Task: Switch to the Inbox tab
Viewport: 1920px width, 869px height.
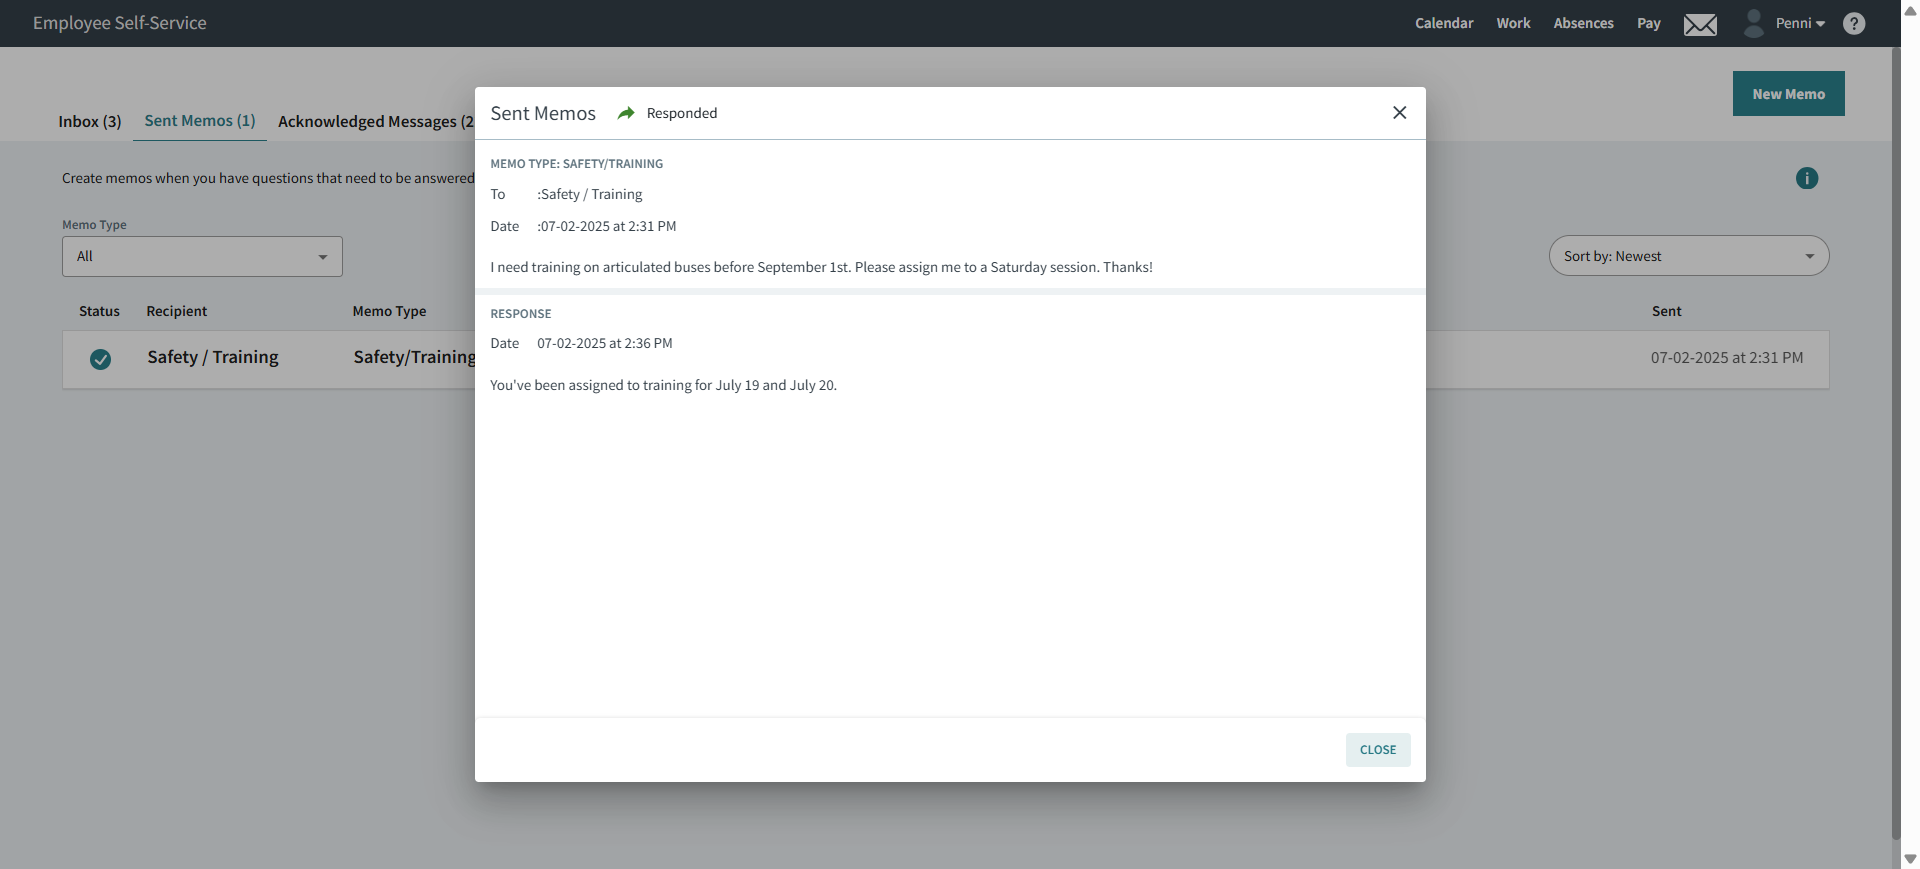Action: (89, 121)
